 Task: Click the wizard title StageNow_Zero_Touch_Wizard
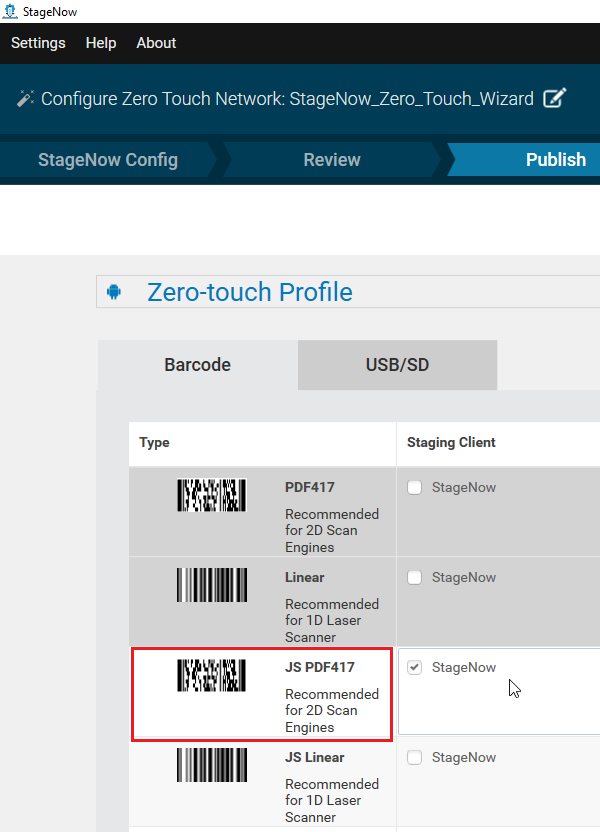[x=412, y=99]
